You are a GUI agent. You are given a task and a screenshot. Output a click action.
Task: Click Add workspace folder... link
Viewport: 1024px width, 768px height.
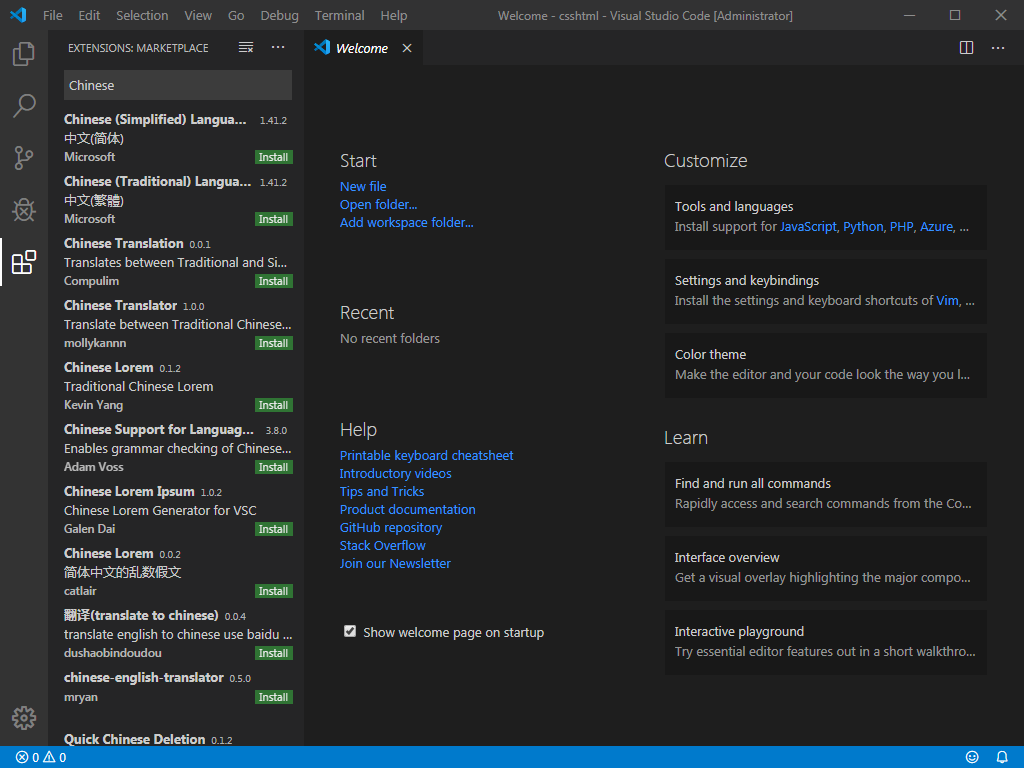pos(406,223)
